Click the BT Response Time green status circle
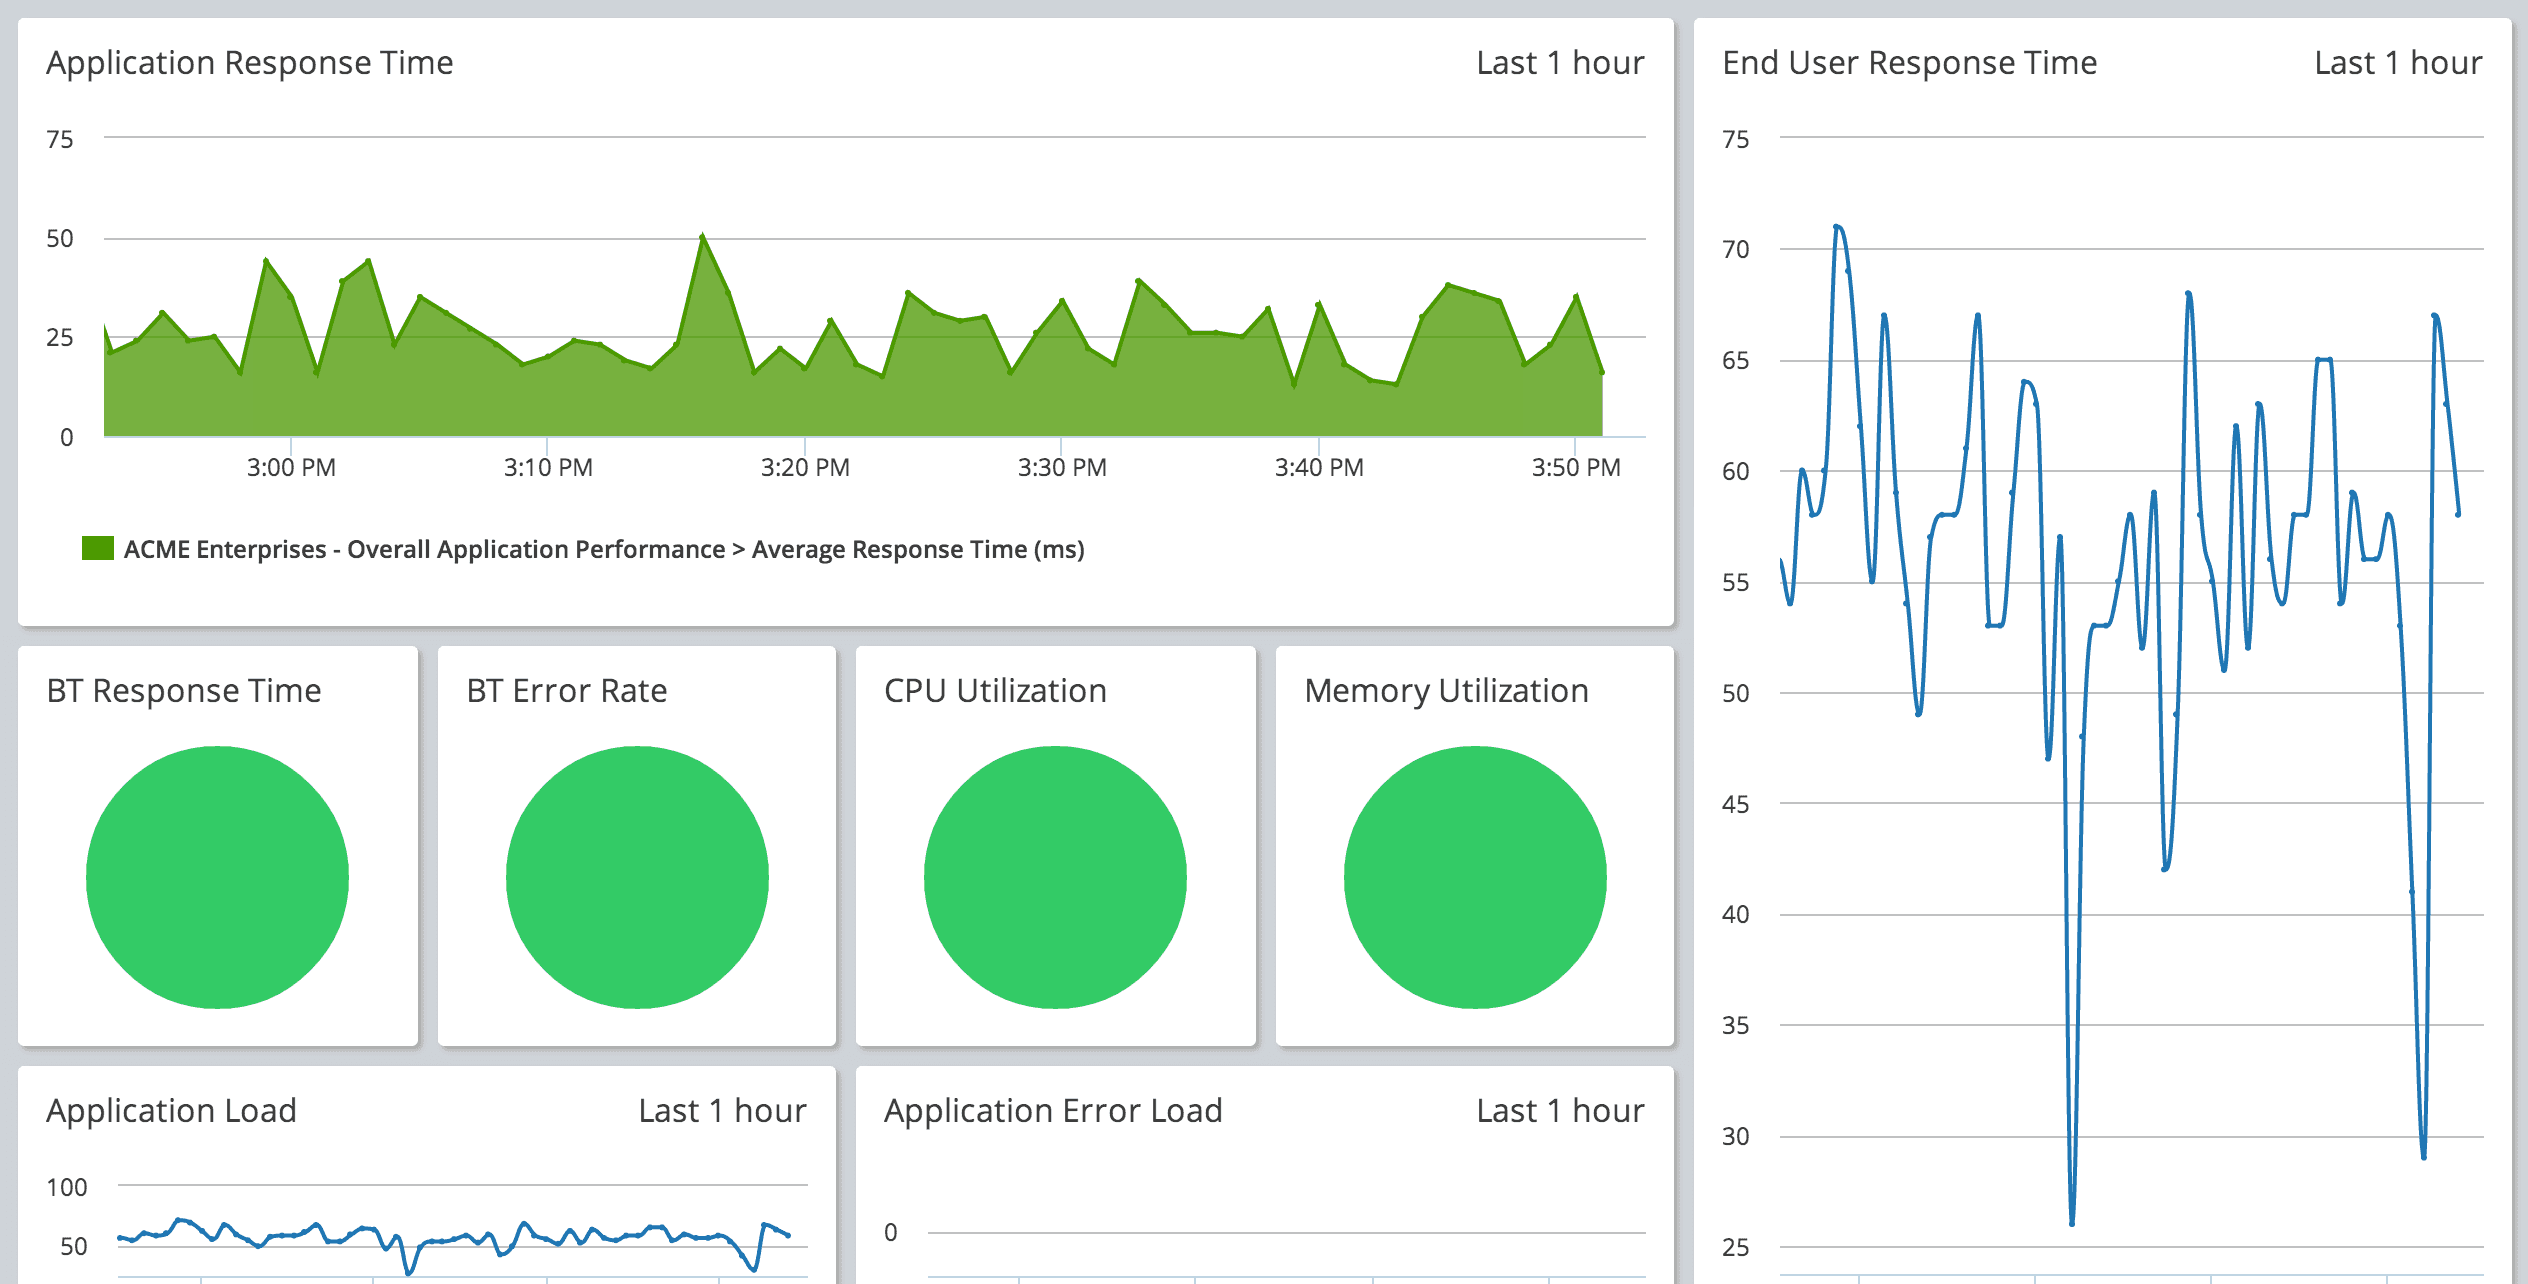Image resolution: width=2528 pixels, height=1284 pixels. [x=217, y=877]
